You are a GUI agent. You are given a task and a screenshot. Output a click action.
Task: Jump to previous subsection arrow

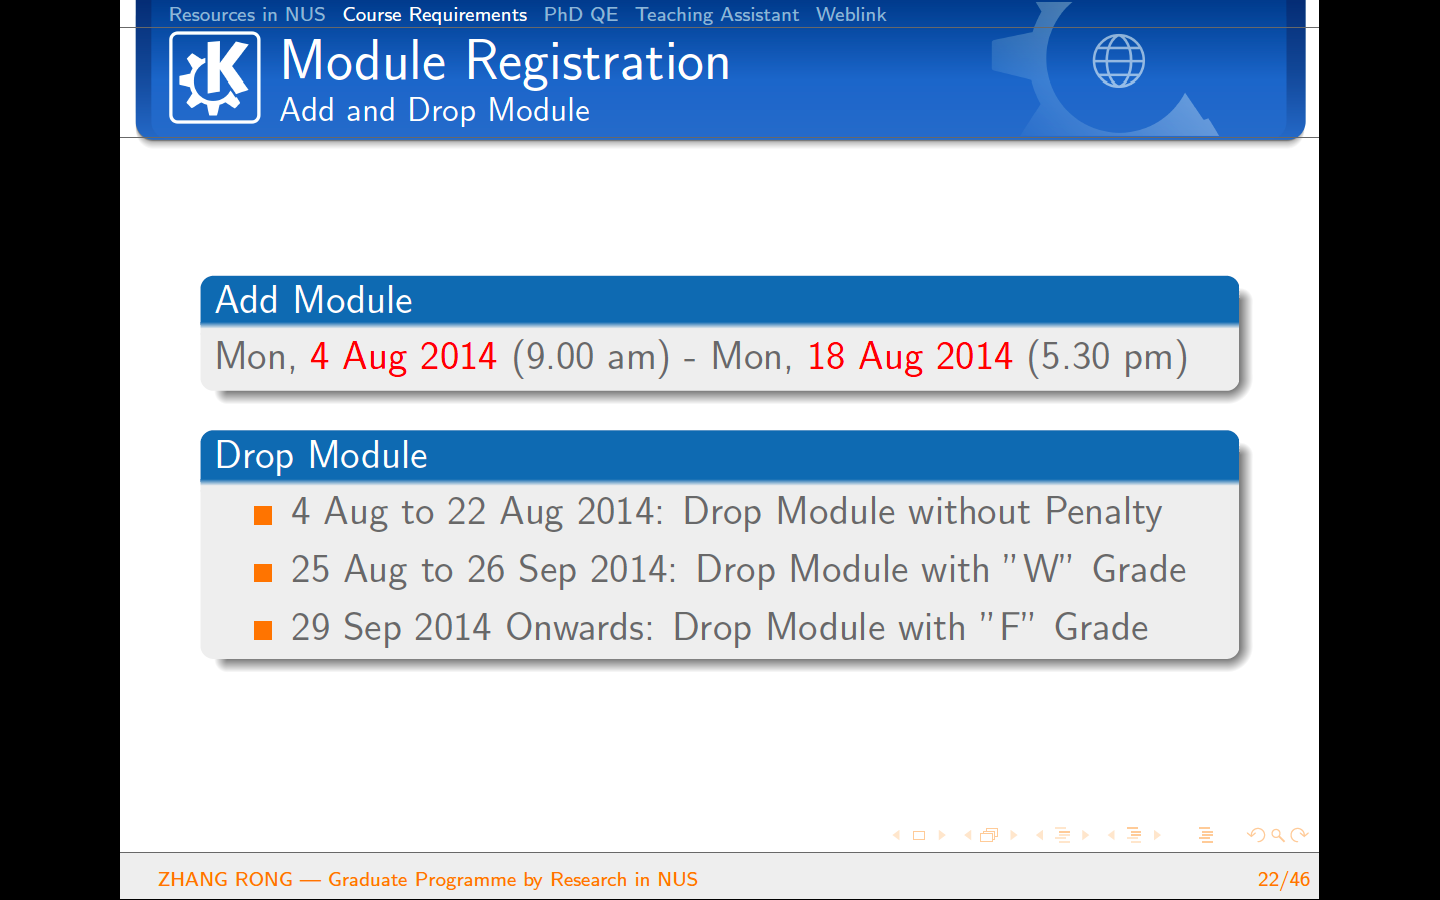(1040, 835)
